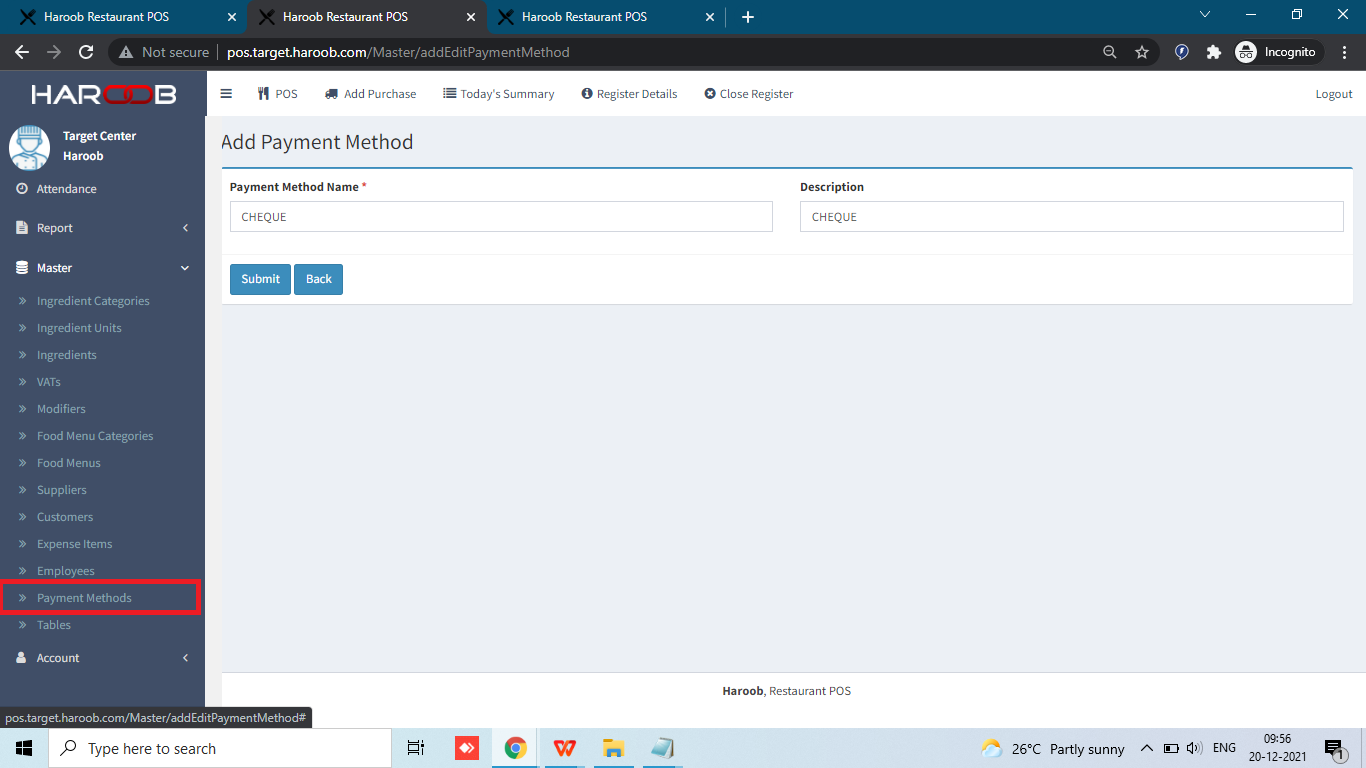Open Register Details
This screenshot has height=768, width=1366.
pyautogui.click(x=629, y=94)
